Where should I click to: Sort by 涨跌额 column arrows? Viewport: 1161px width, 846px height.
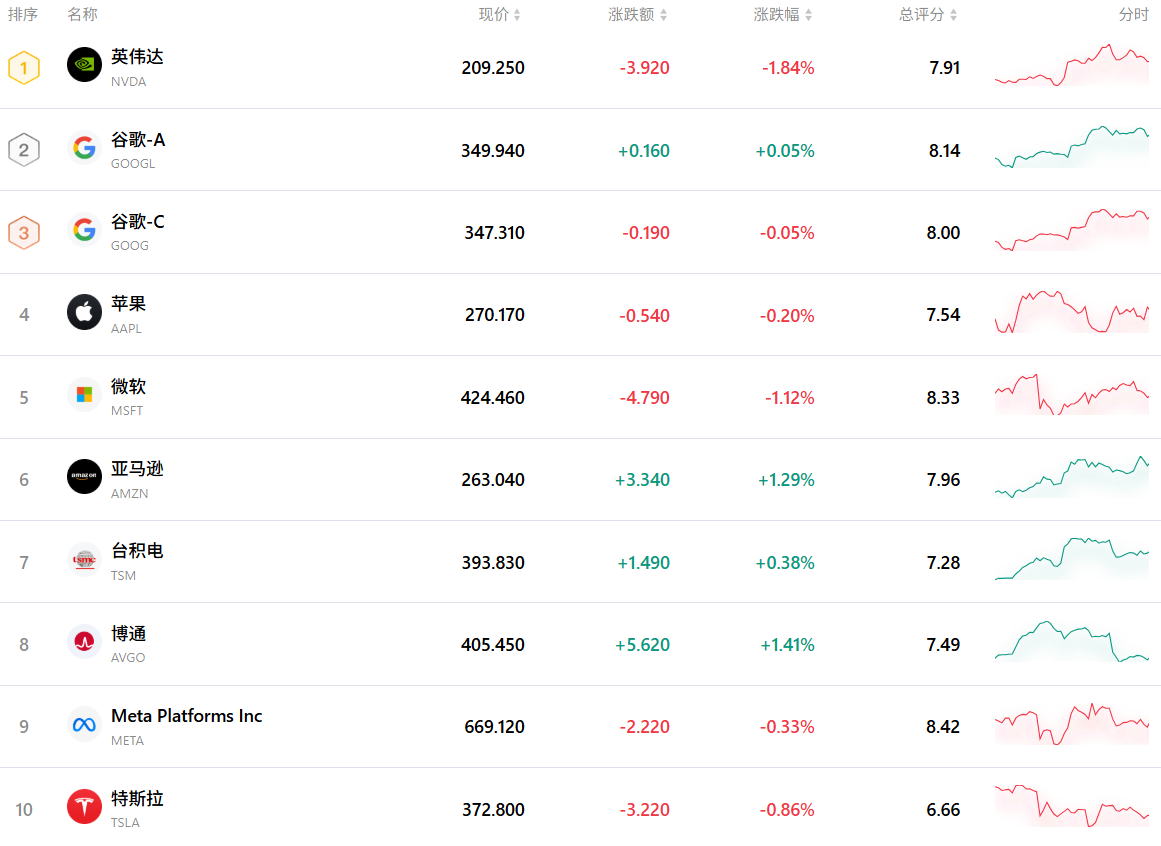click(x=663, y=15)
